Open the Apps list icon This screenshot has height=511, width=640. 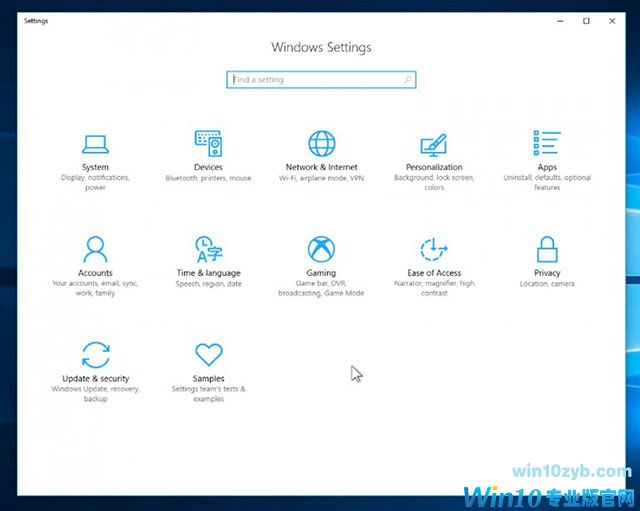[547, 143]
